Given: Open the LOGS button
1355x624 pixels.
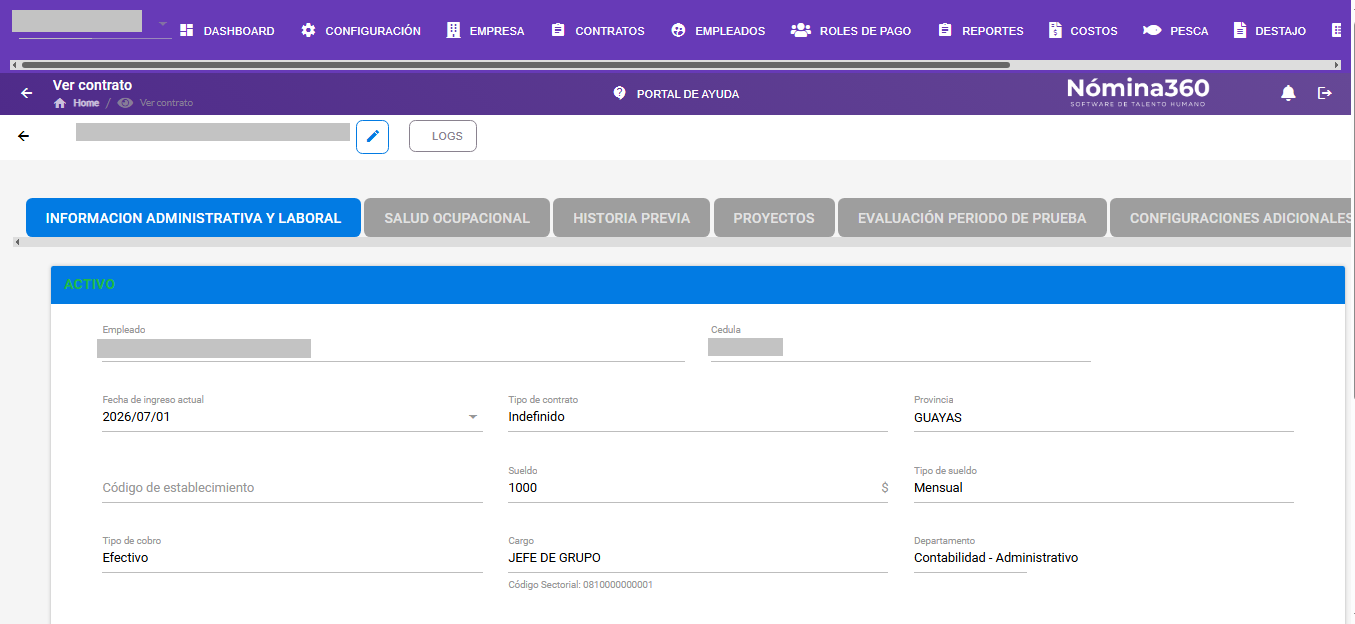Looking at the screenshot, I should [x=443, y=136].
